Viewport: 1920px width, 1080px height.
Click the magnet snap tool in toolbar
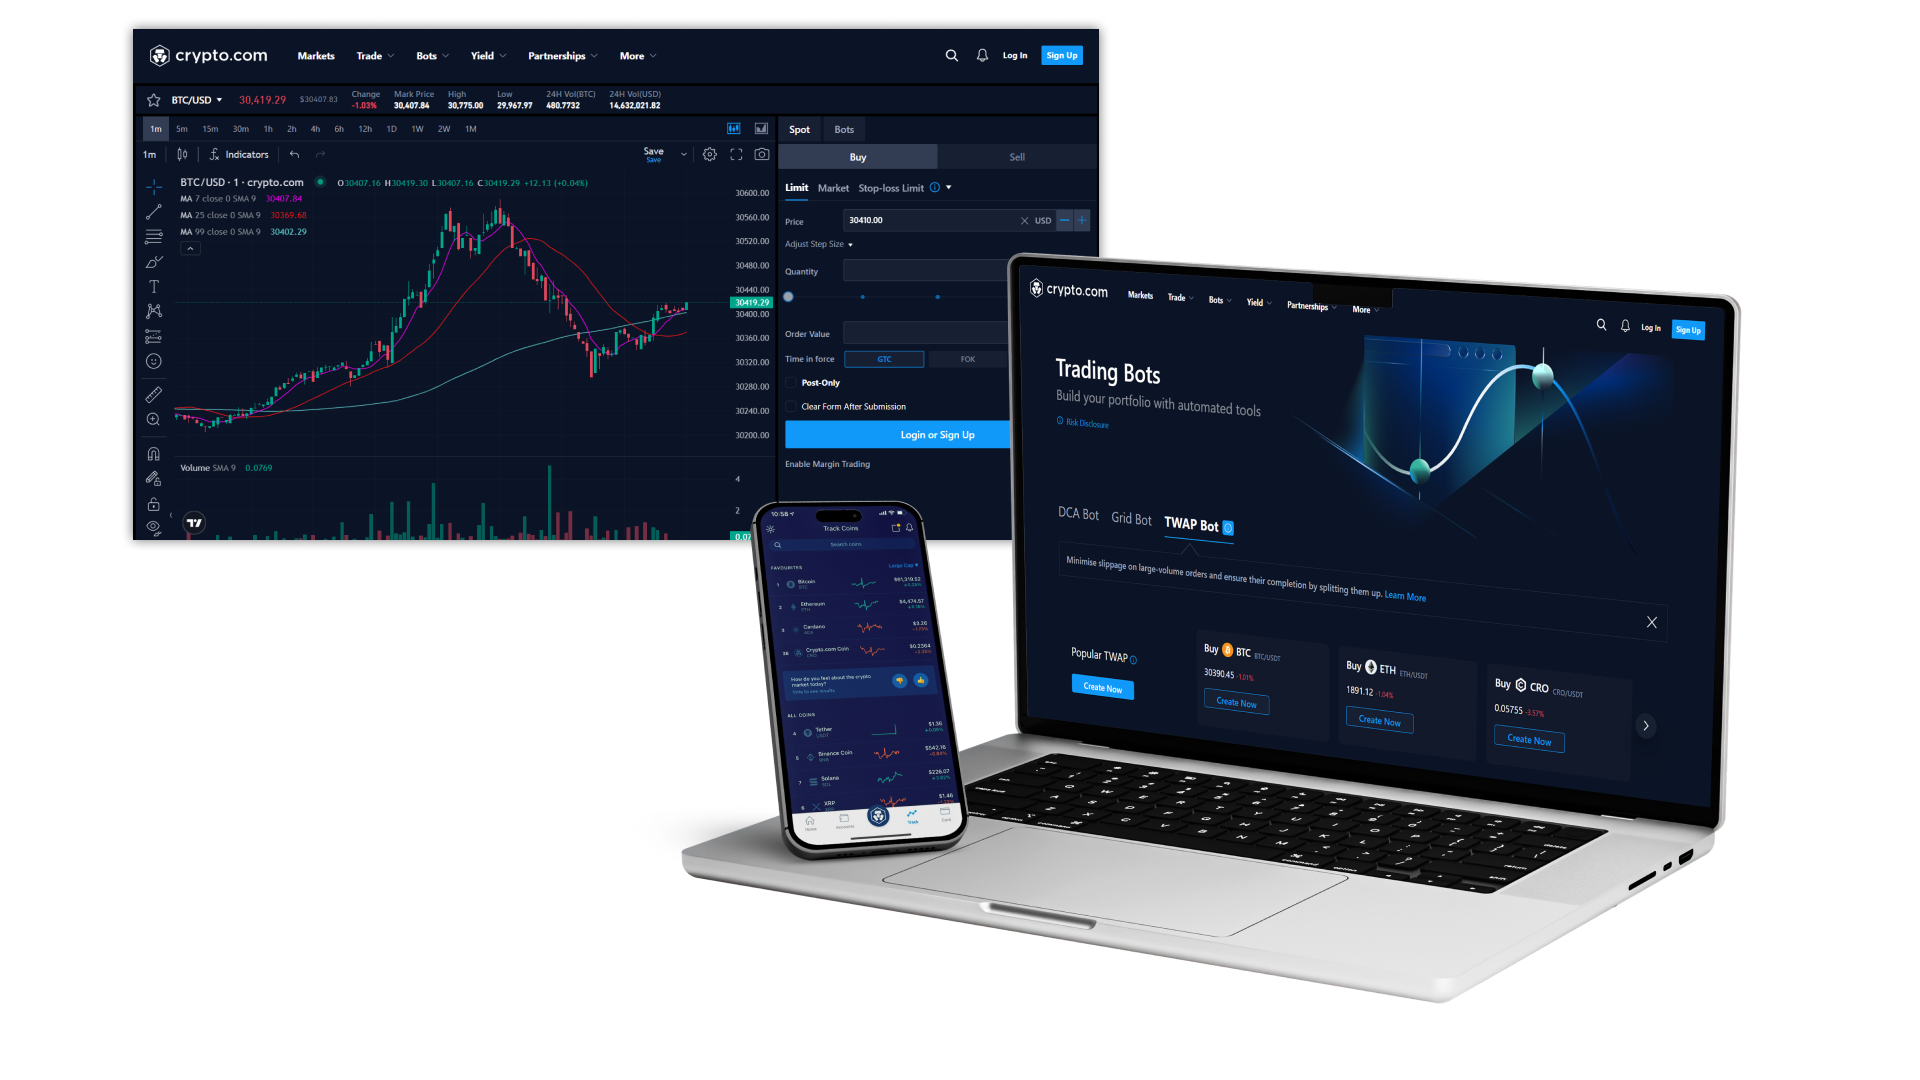[x=153, y=455]
